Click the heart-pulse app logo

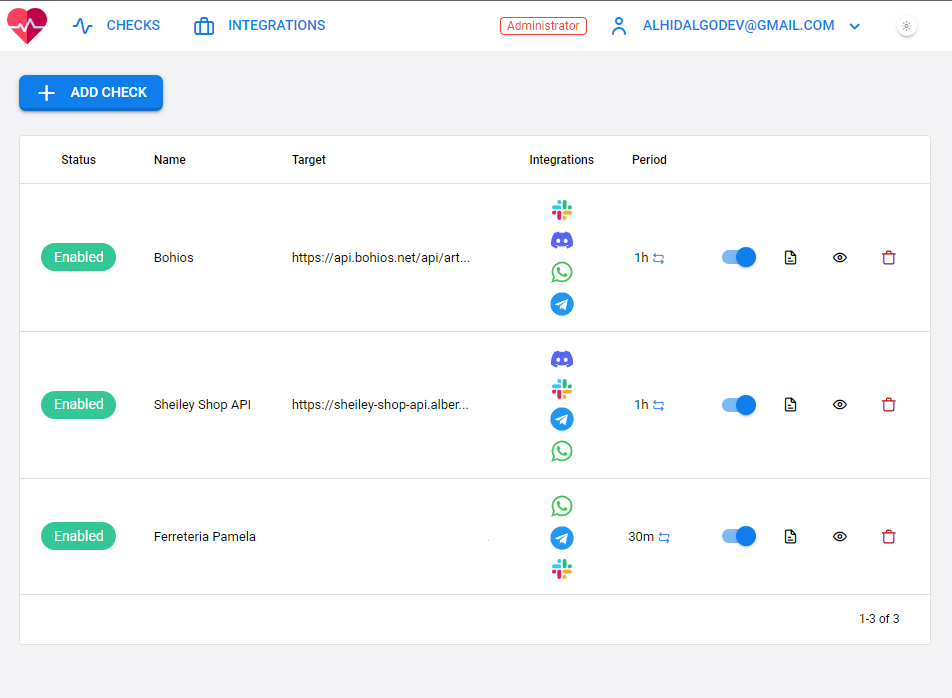27,25
